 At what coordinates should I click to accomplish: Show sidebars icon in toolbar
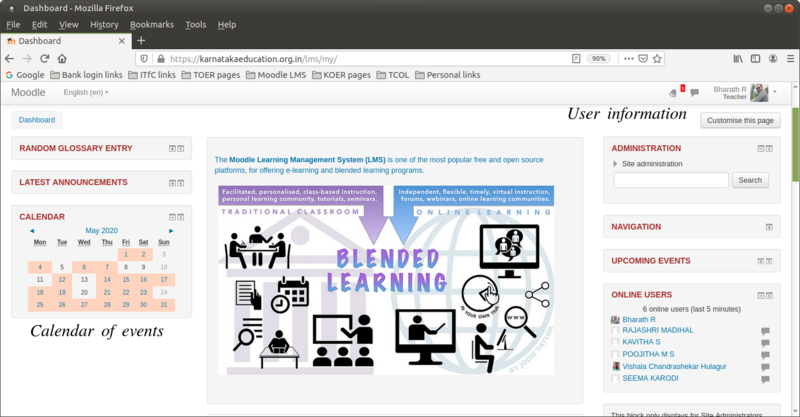point(756,59)
